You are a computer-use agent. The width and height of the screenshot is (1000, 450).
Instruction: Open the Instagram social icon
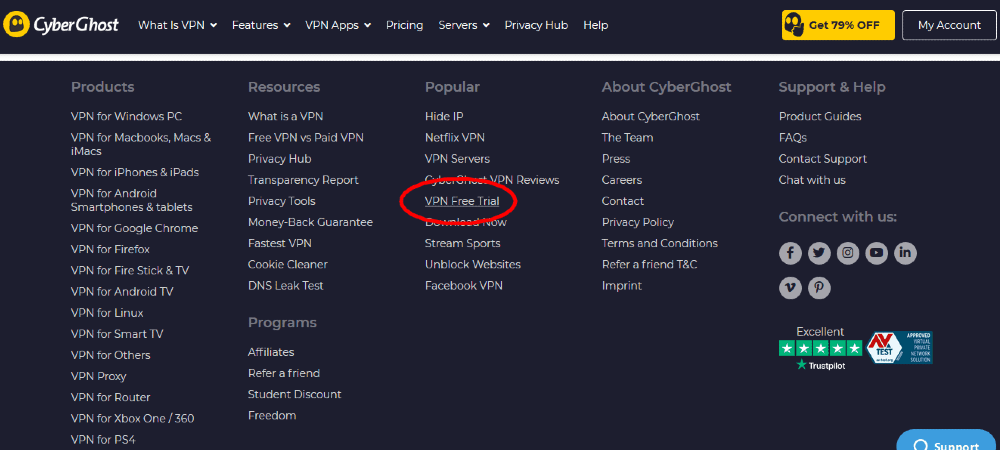[x=848, y=253]
